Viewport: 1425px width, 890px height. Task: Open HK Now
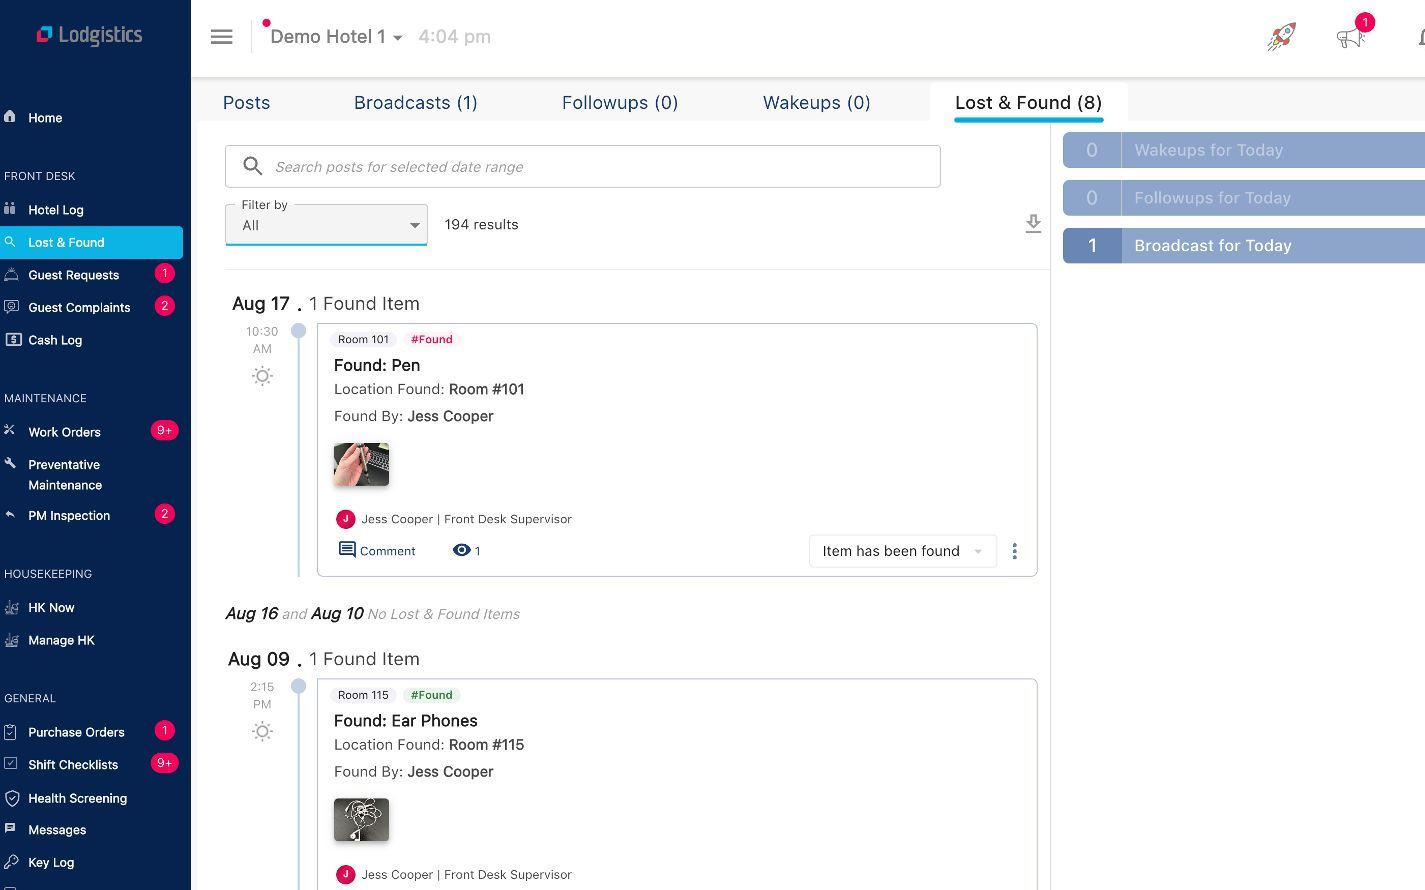tap(51, 608)
